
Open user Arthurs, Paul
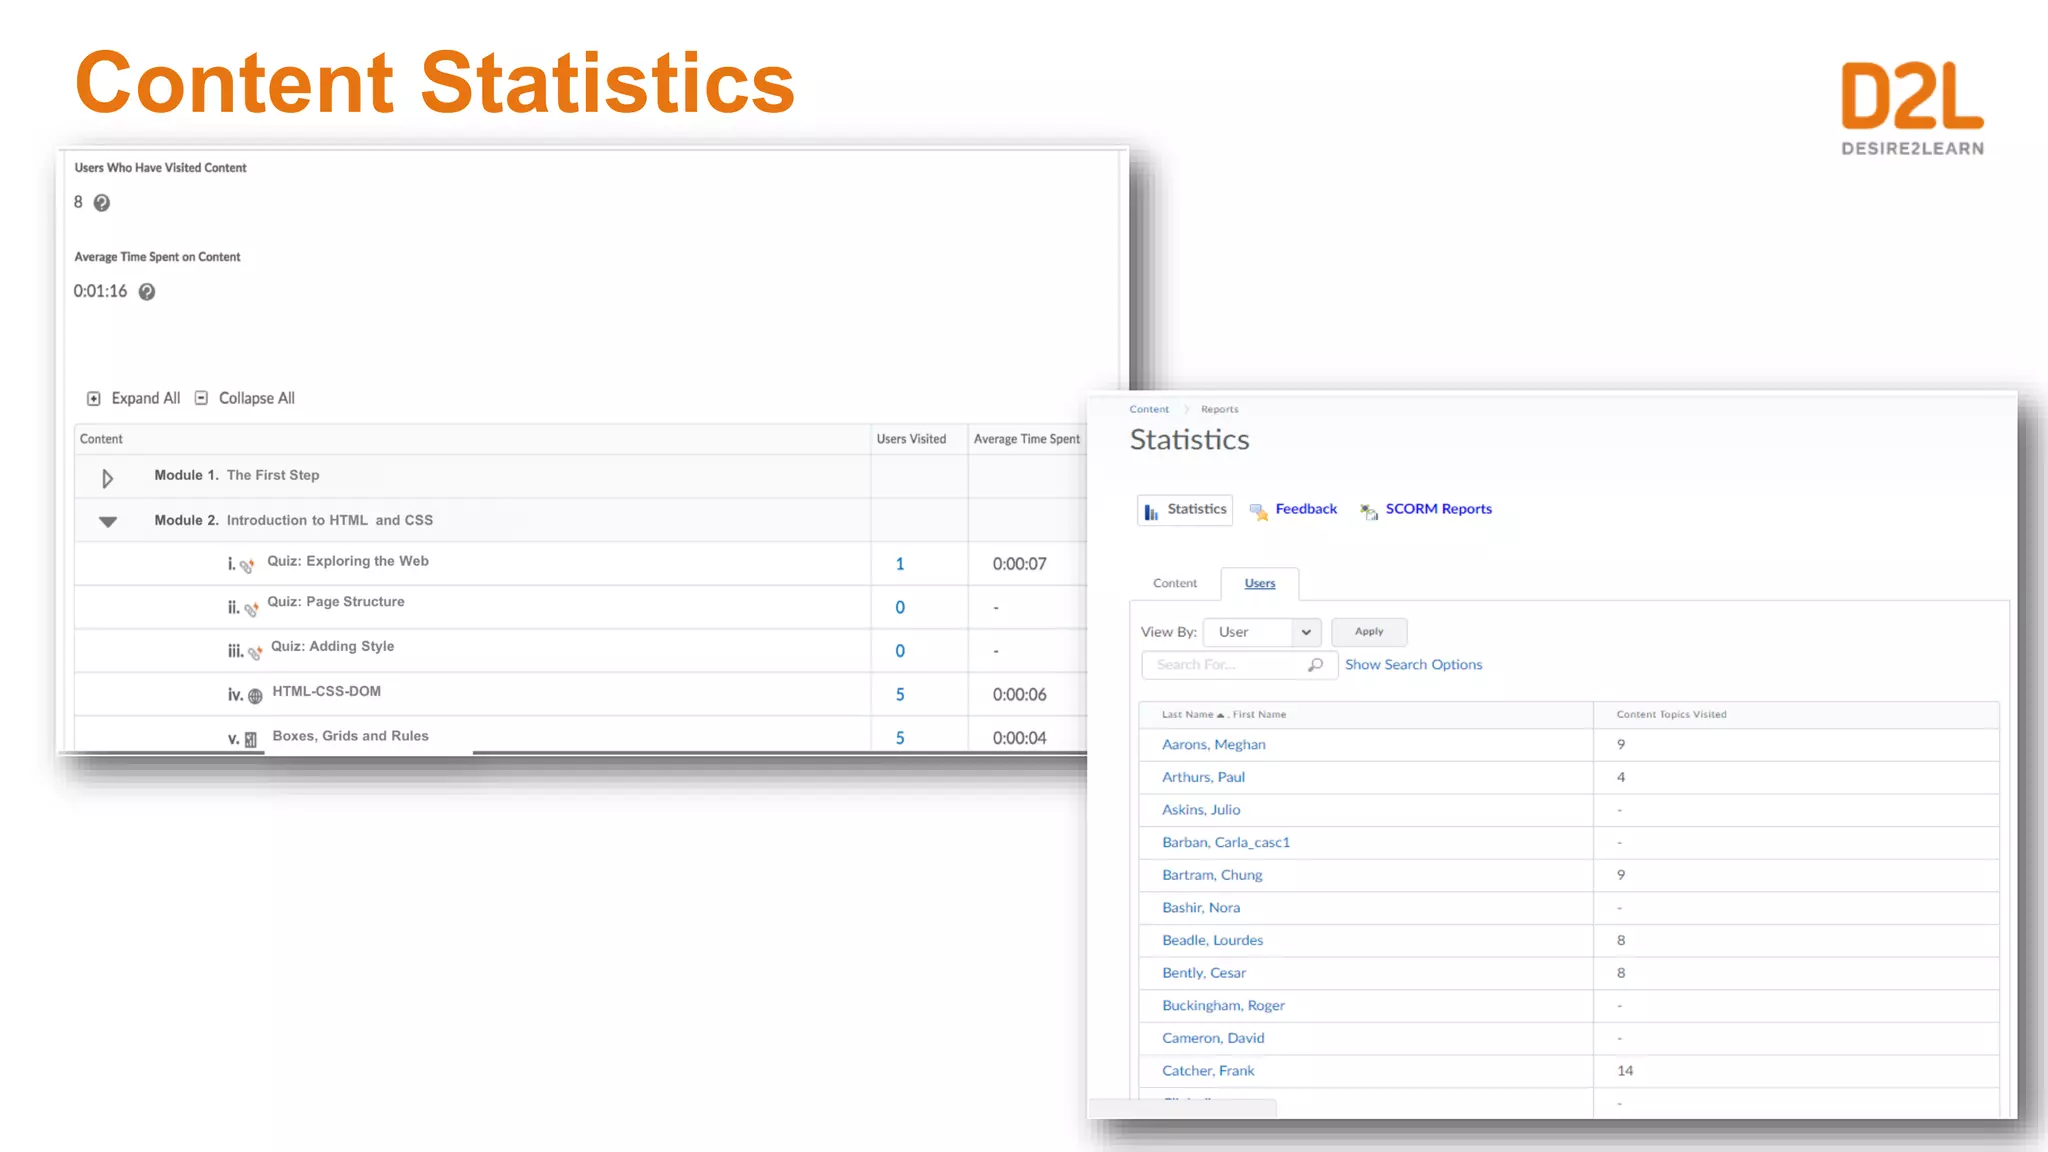coord(1203,777)
